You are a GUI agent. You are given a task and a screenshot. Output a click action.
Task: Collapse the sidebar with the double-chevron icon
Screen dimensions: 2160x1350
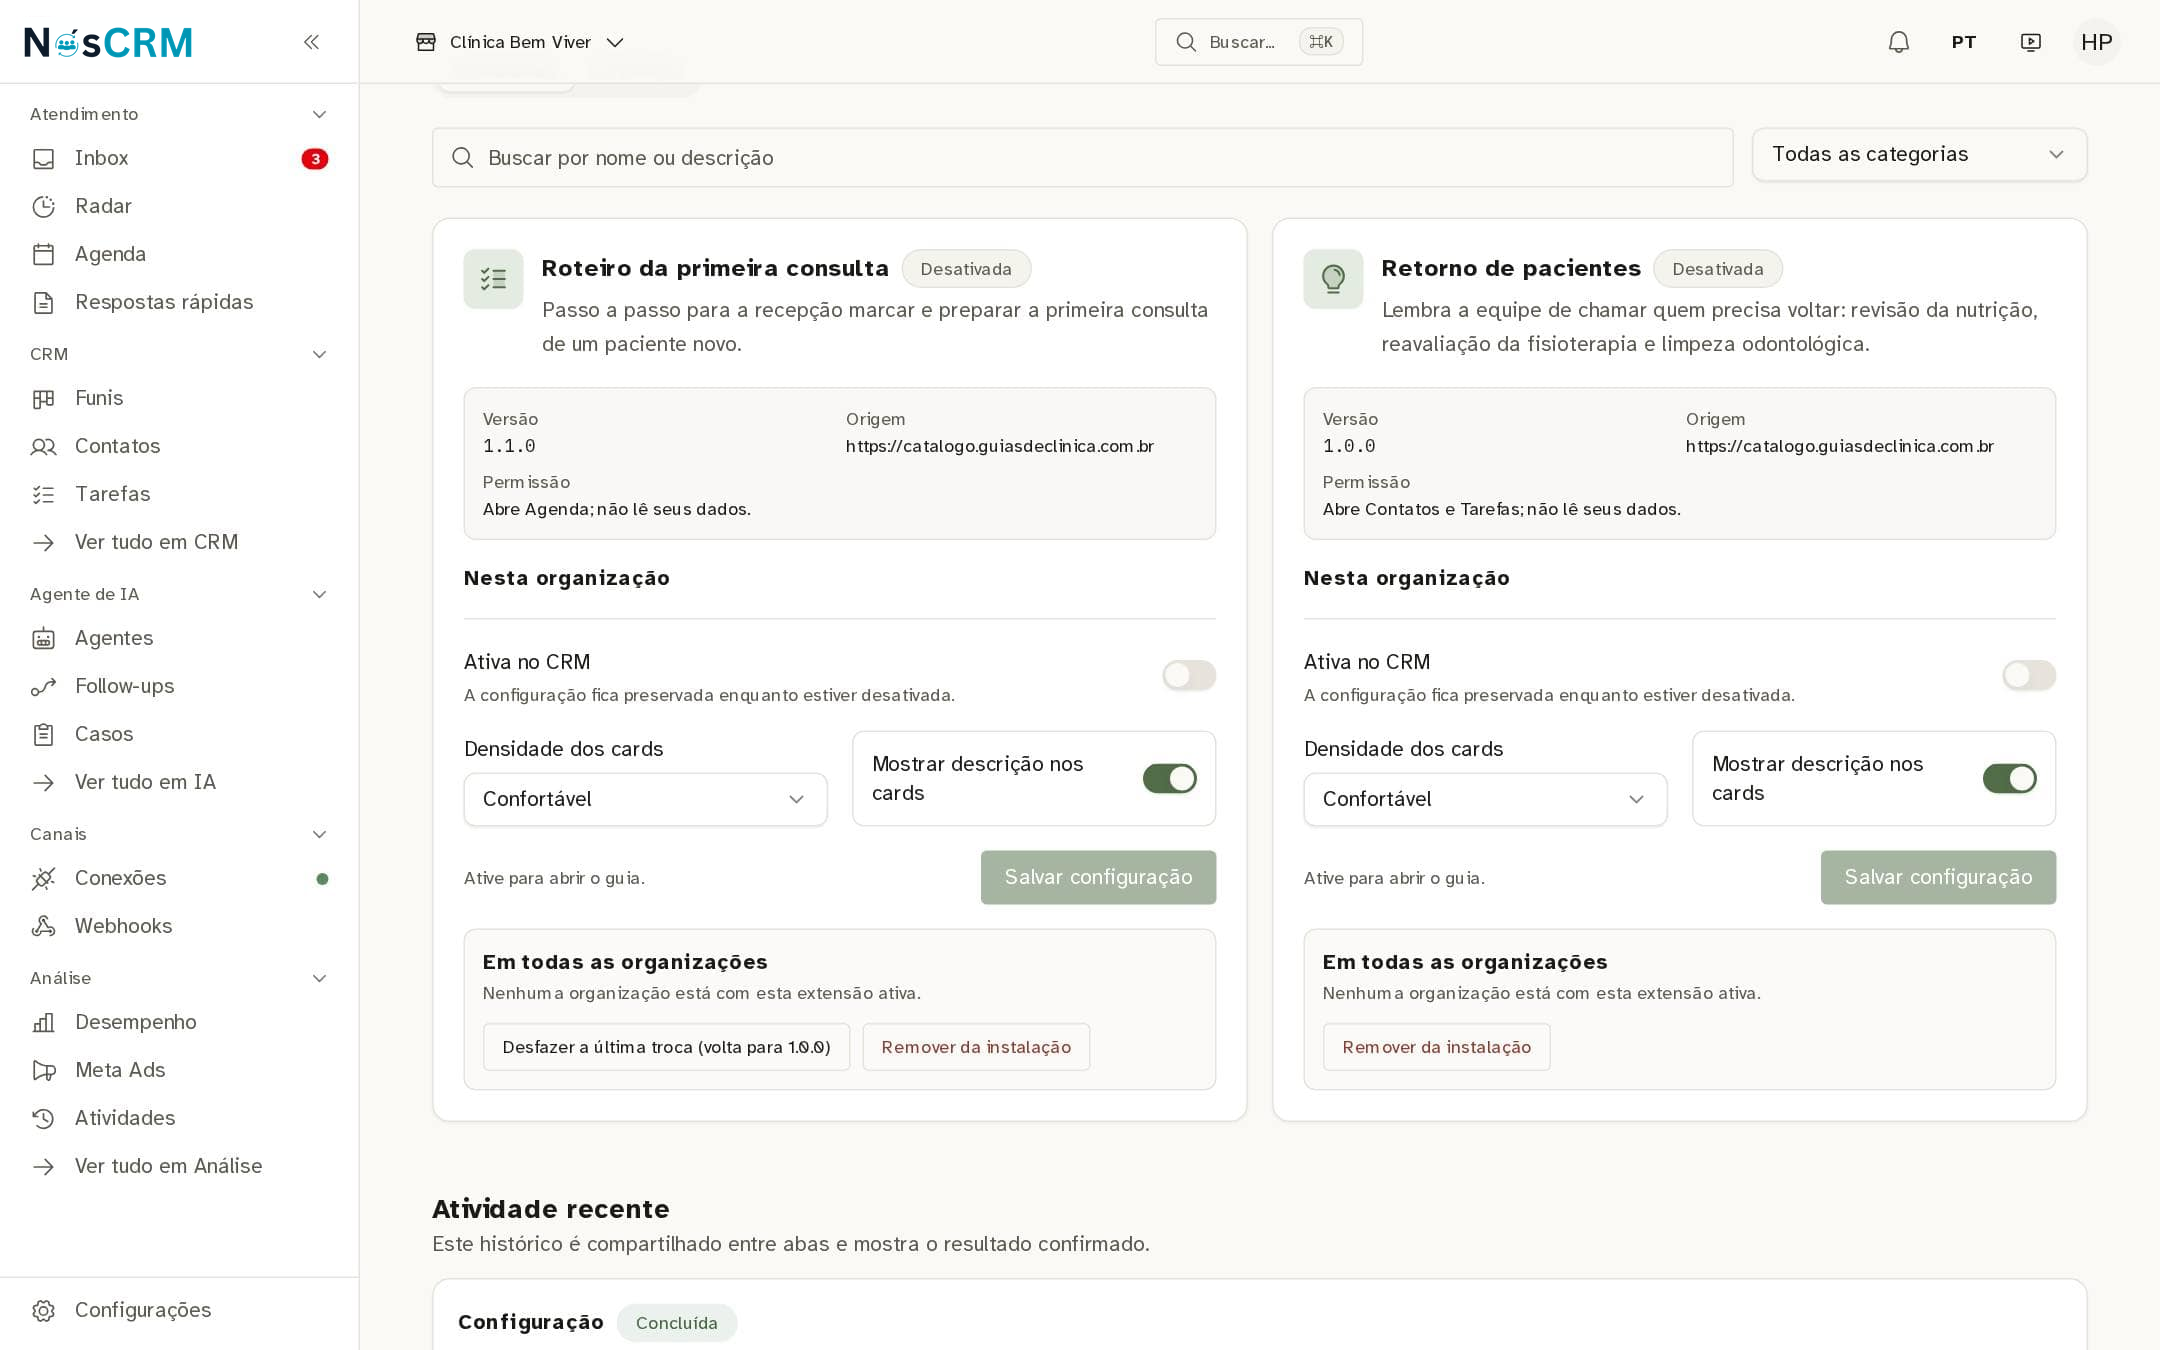(311, 42)
